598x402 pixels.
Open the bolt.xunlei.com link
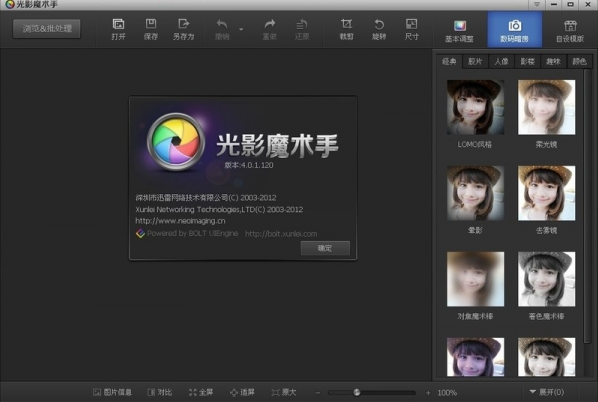[x=281, y=234]
